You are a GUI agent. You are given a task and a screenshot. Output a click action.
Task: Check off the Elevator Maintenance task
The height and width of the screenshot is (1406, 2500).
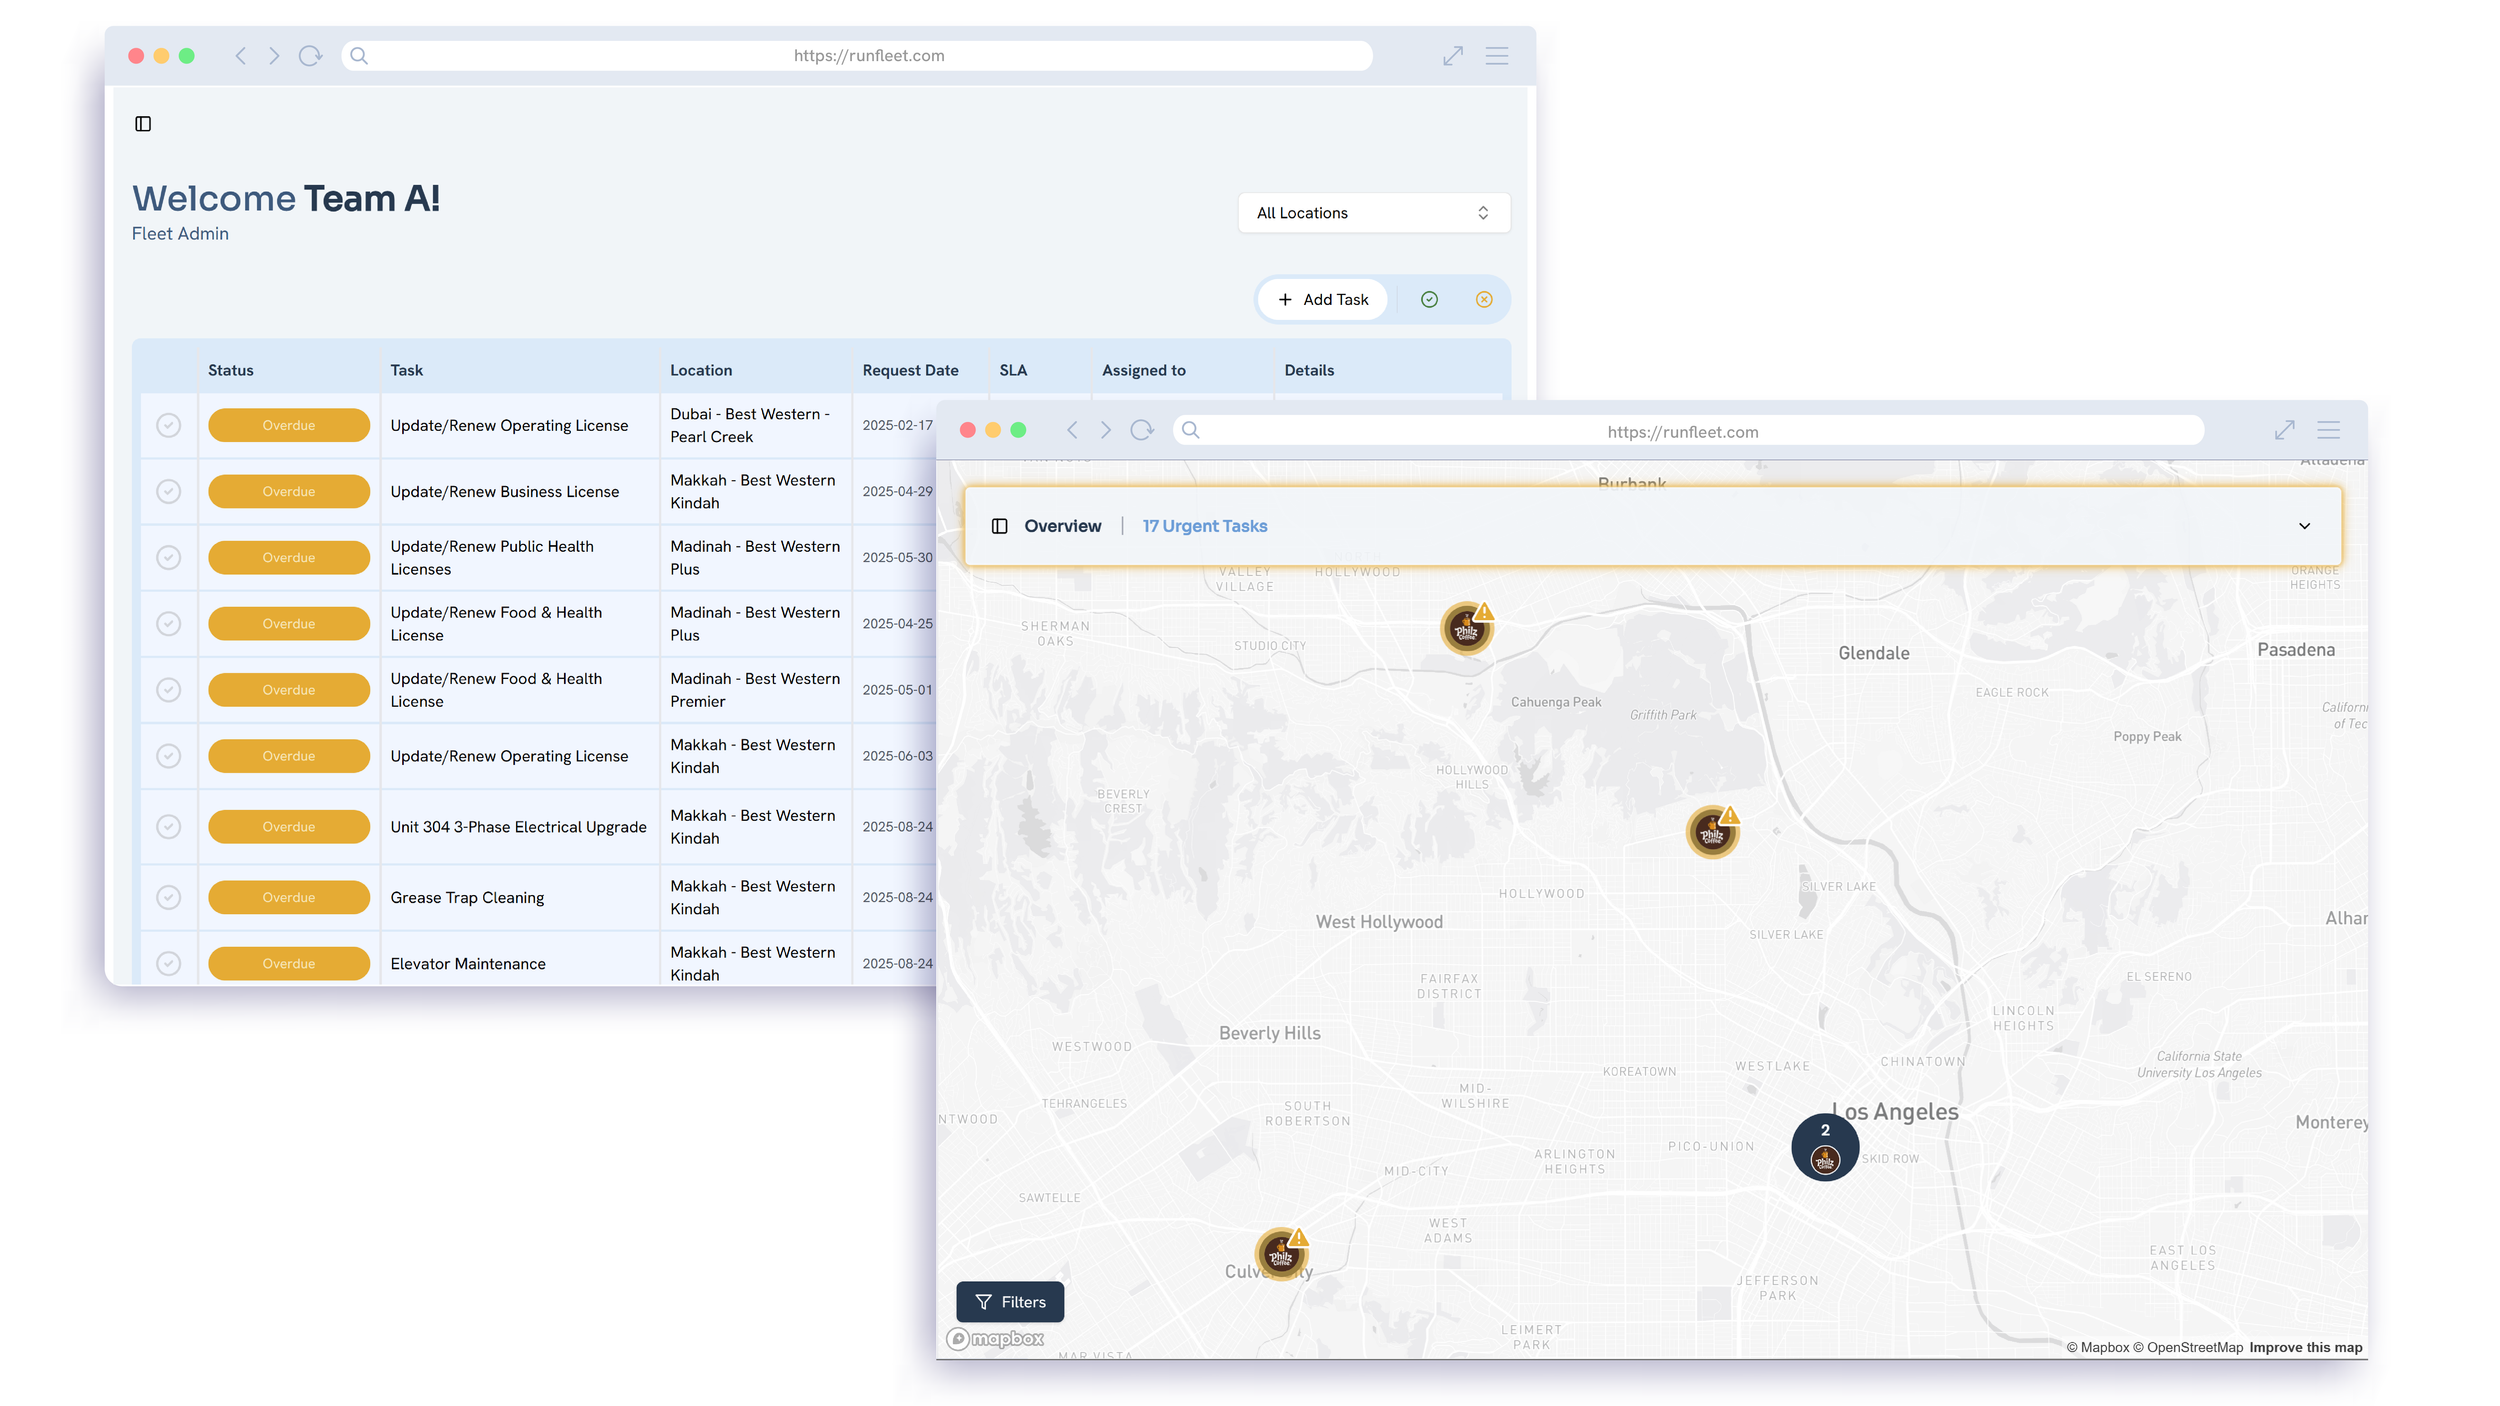tap(168, 963)
